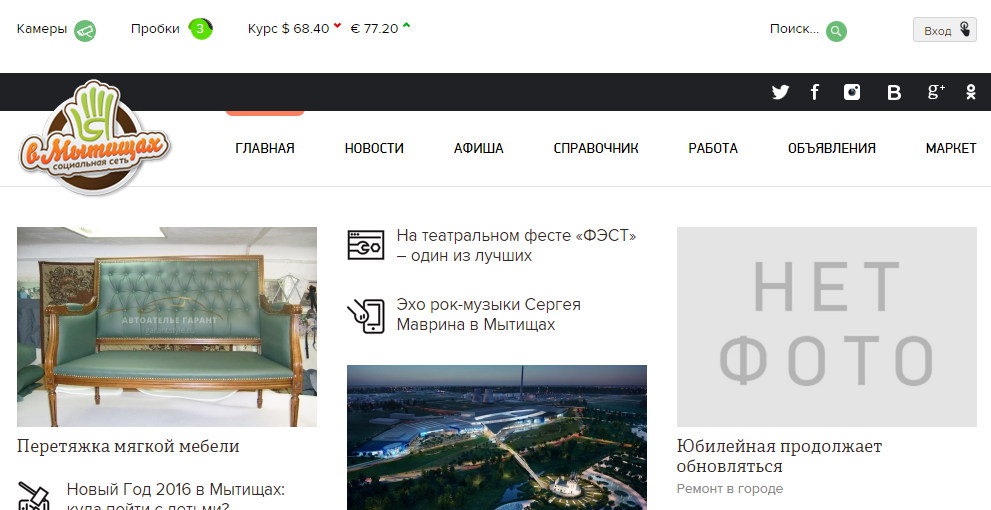The height and width of the screenshot is (510, 991).
Task: Open the ОБЪЯВЛЕНИЯ menu item
Action: (832, 149)
